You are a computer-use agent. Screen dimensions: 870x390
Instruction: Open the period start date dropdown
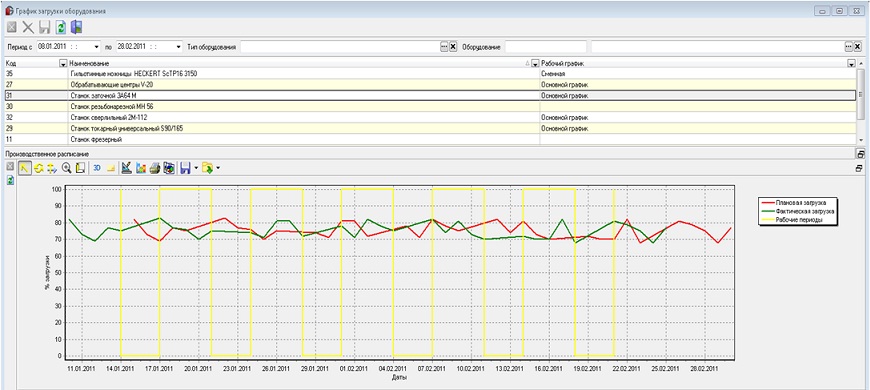click(97, 47)
